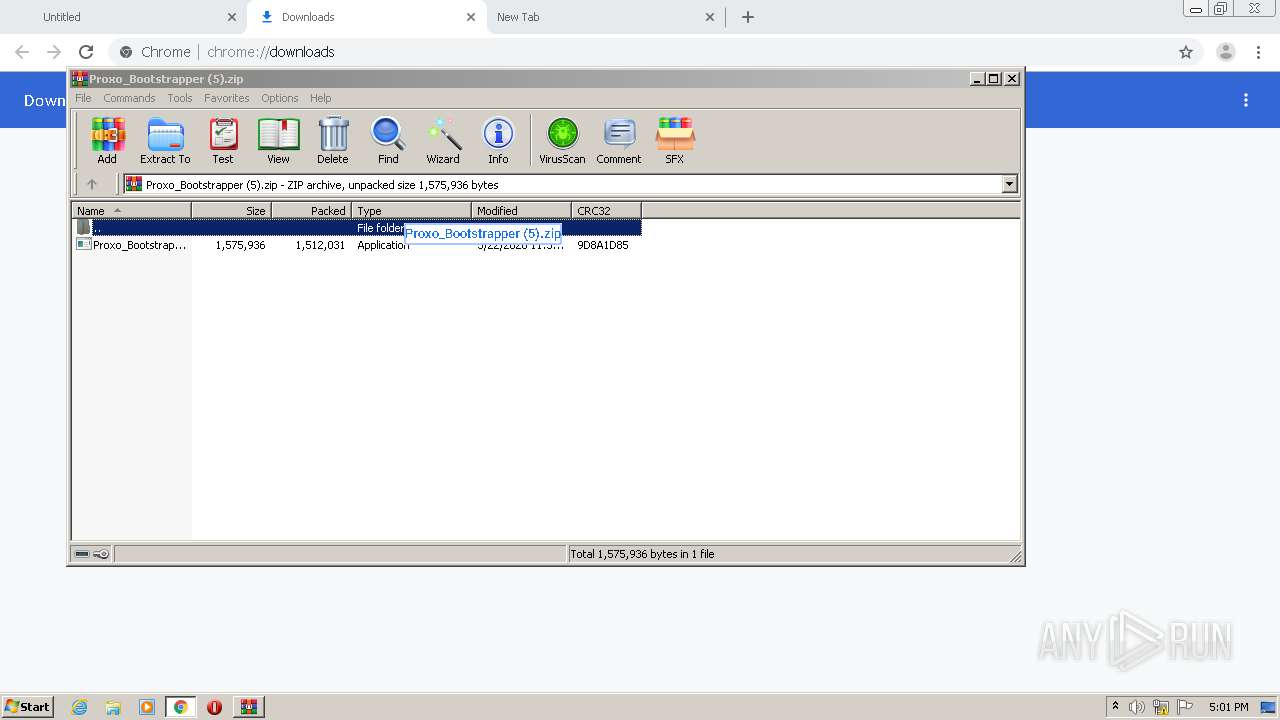Click the Extract To toolbar icon
Viewport: 1280px width, 720px height.
pos(165,140)
